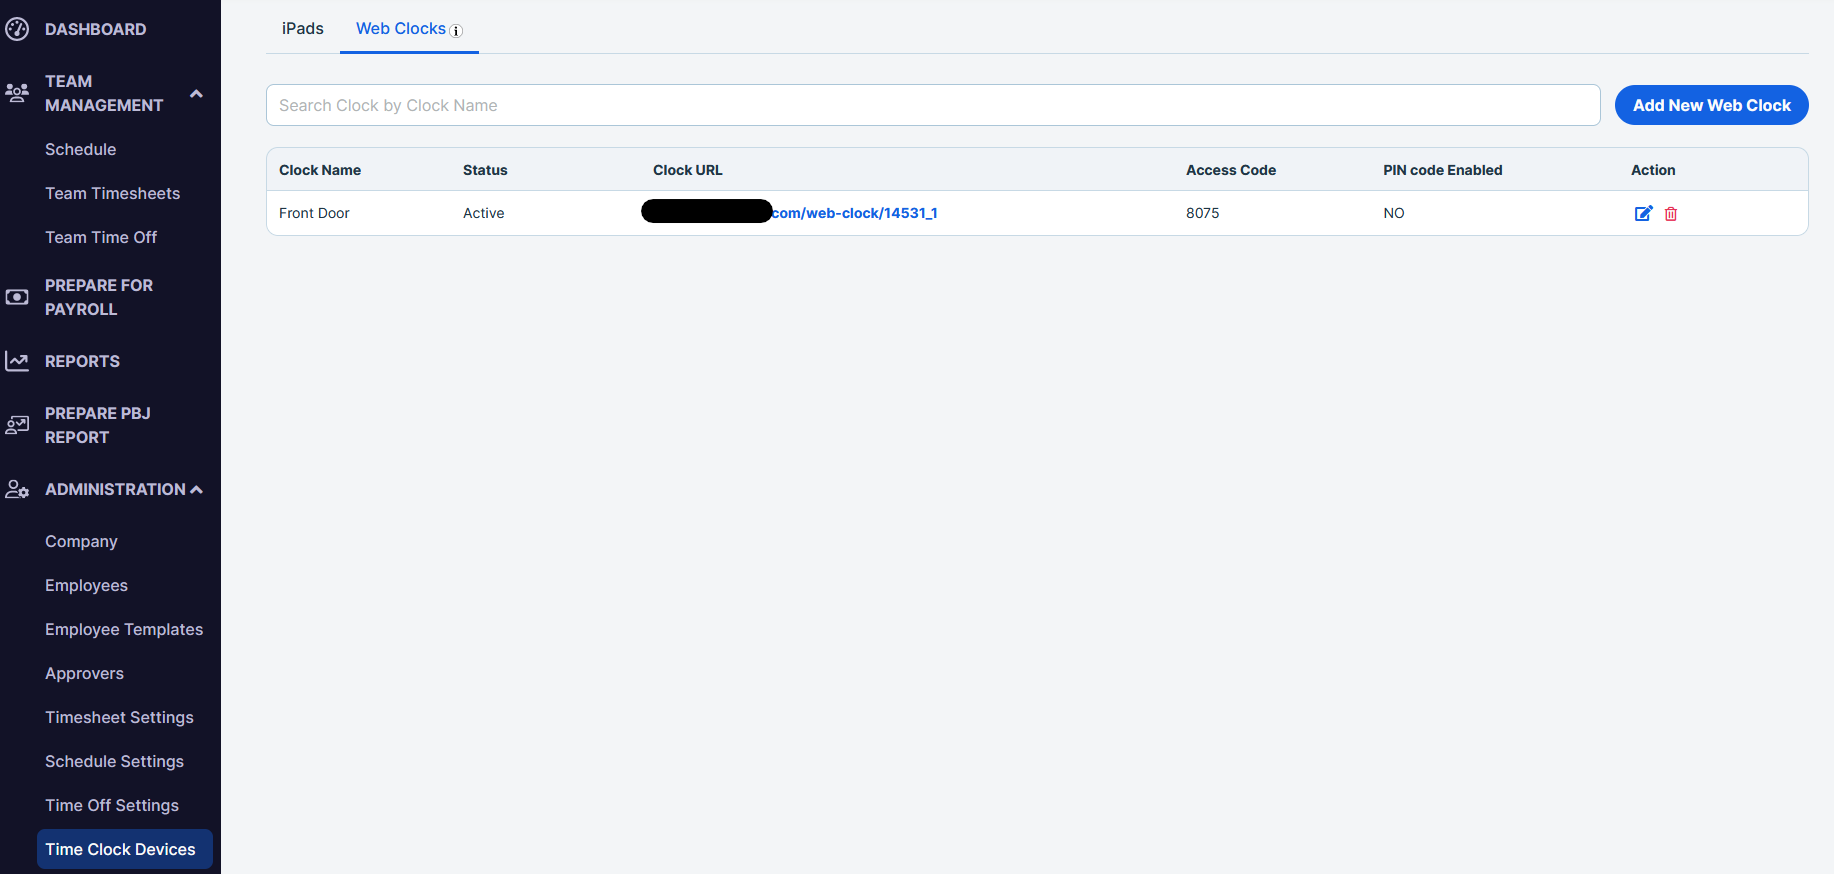Screen dimensions: 1834x874
Task: Collapse the Team Management section chevron
Action: click(x=196, y=94)
